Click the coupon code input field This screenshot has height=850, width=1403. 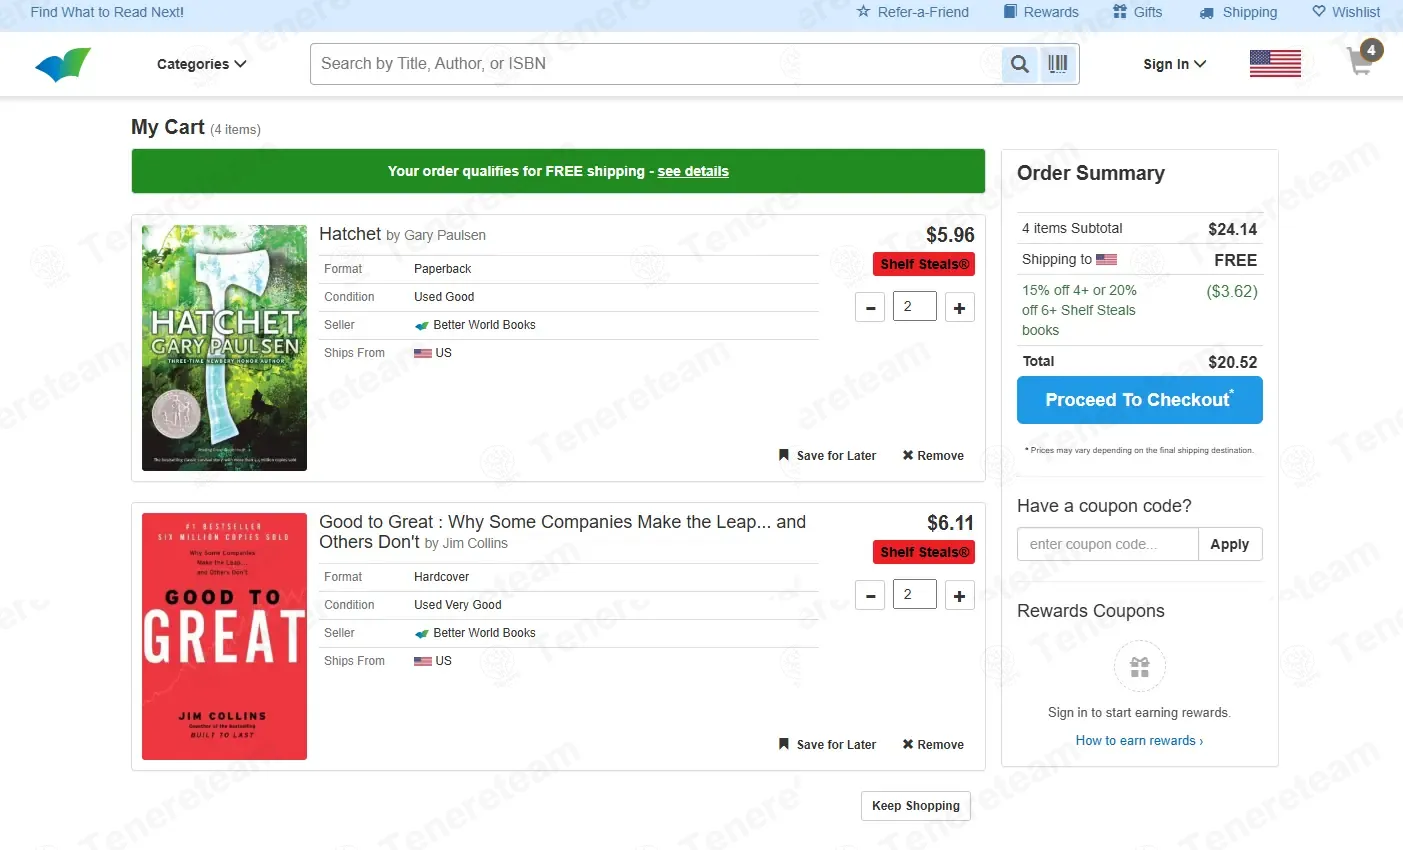(x=1108, y=544)
